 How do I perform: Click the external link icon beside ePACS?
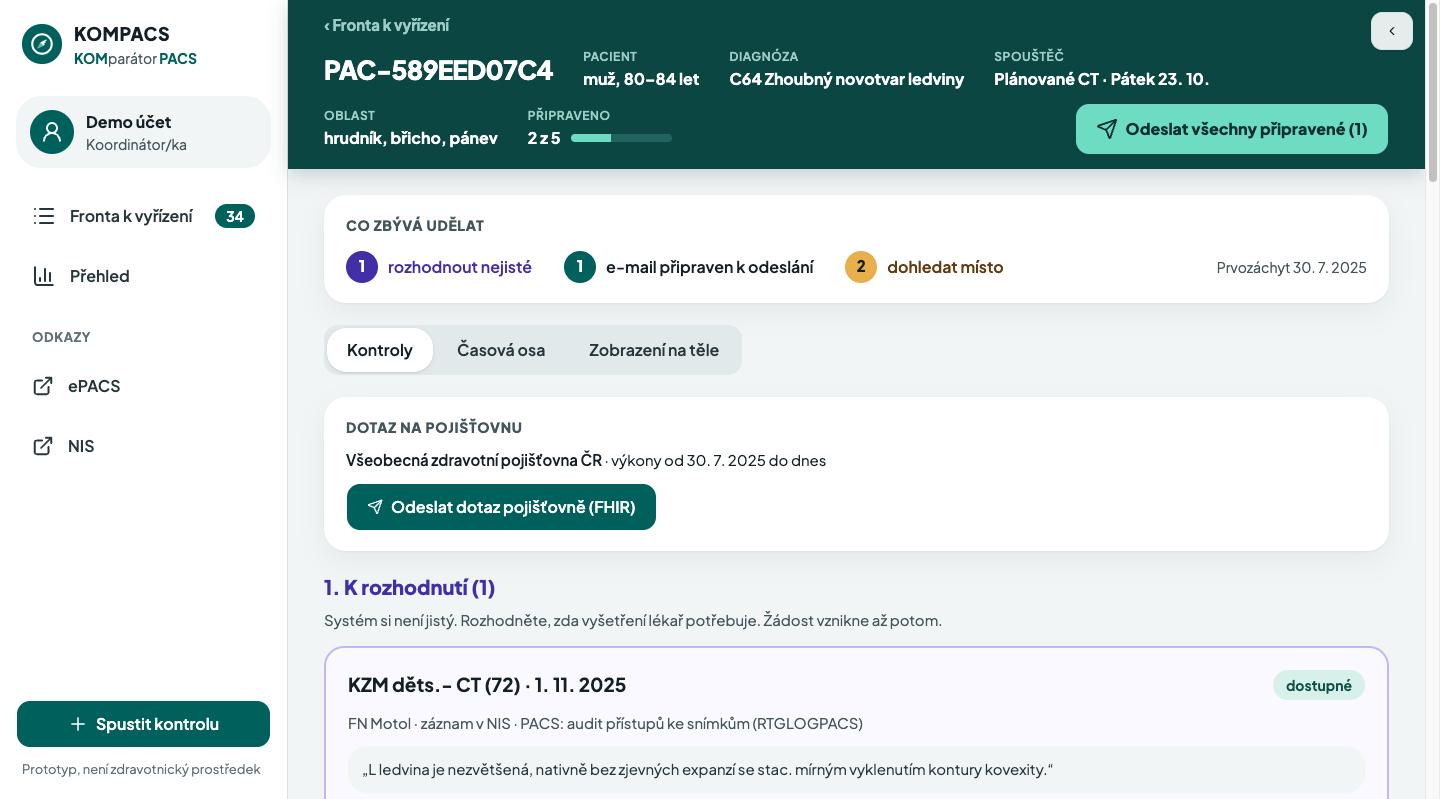click(43, 386)
